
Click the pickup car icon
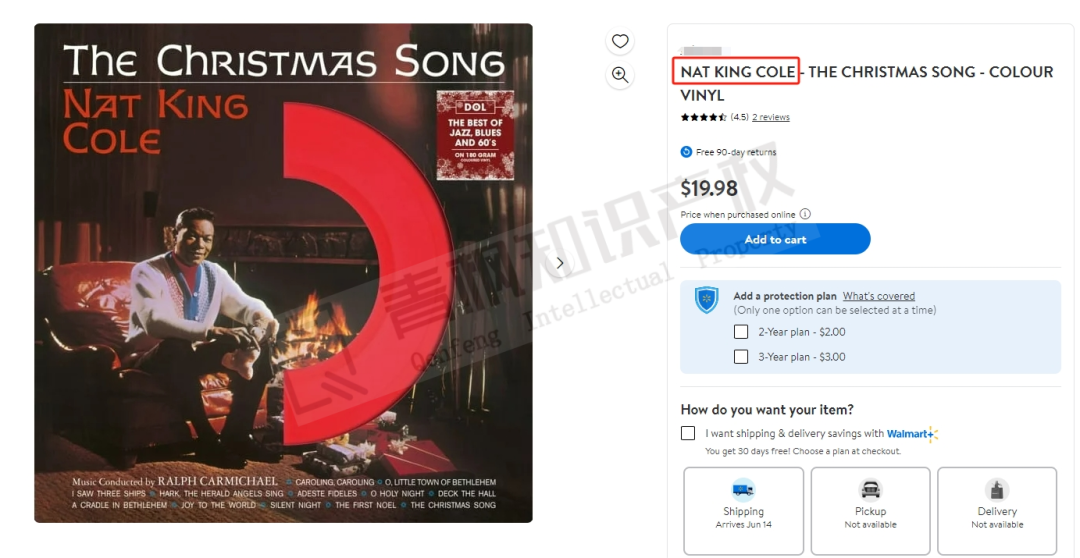click(871, 490)
